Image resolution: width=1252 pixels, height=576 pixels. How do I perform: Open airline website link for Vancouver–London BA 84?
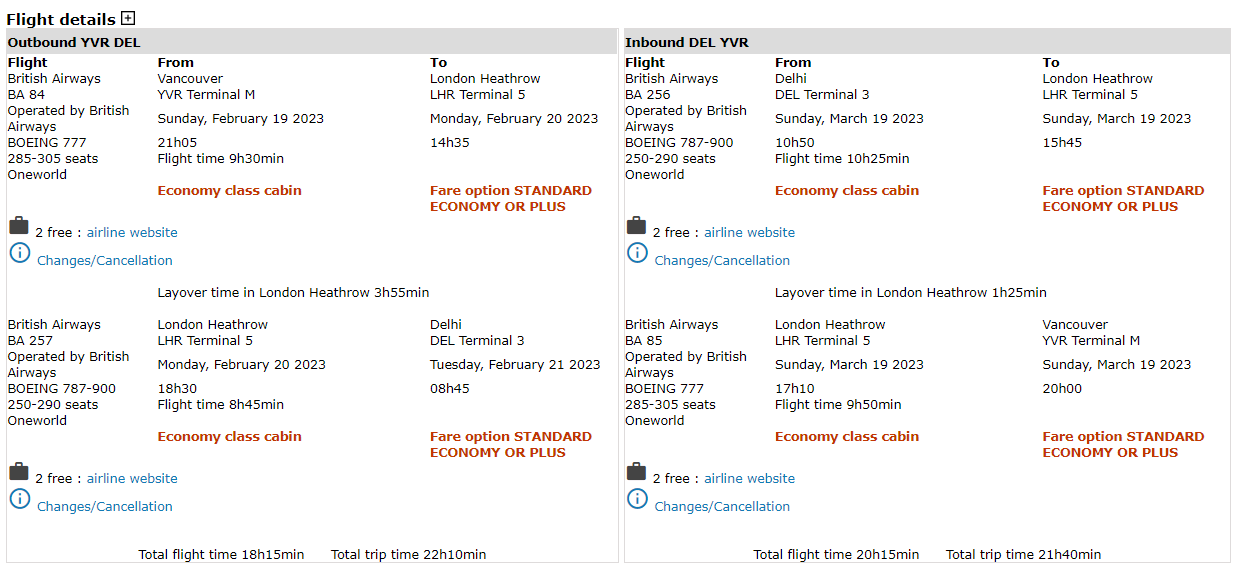132,233
